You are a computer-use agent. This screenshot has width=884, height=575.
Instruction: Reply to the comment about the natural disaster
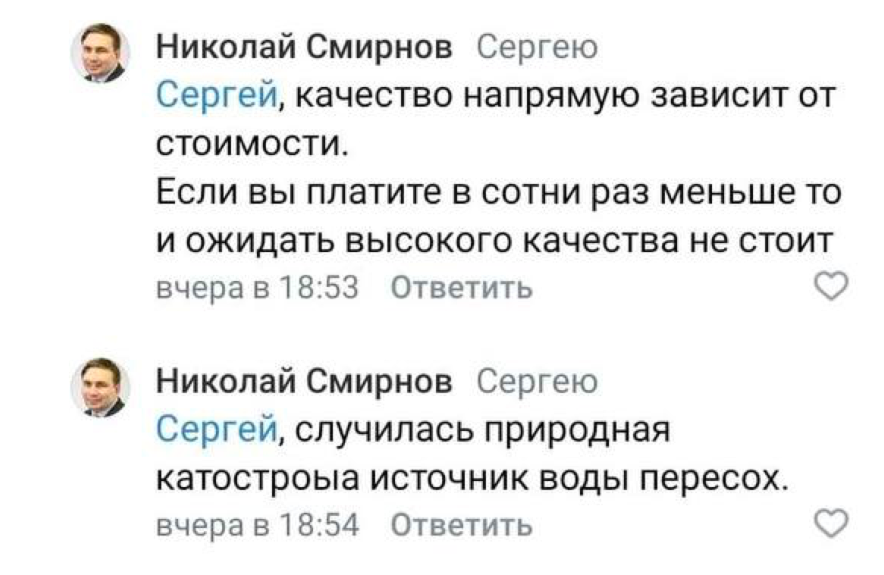point(460,524)
